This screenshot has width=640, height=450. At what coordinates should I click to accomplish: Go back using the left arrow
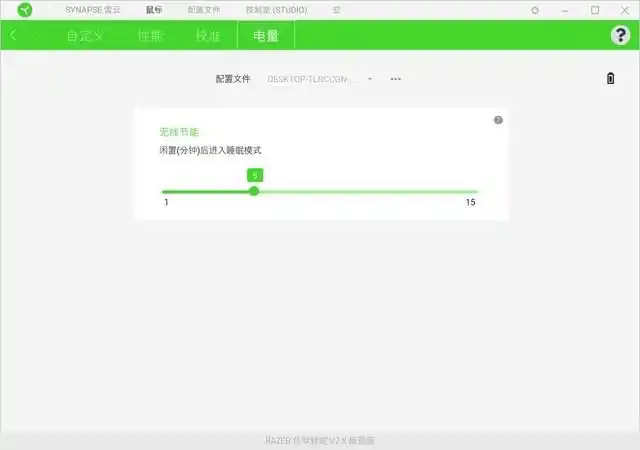(x=13, y=35)
